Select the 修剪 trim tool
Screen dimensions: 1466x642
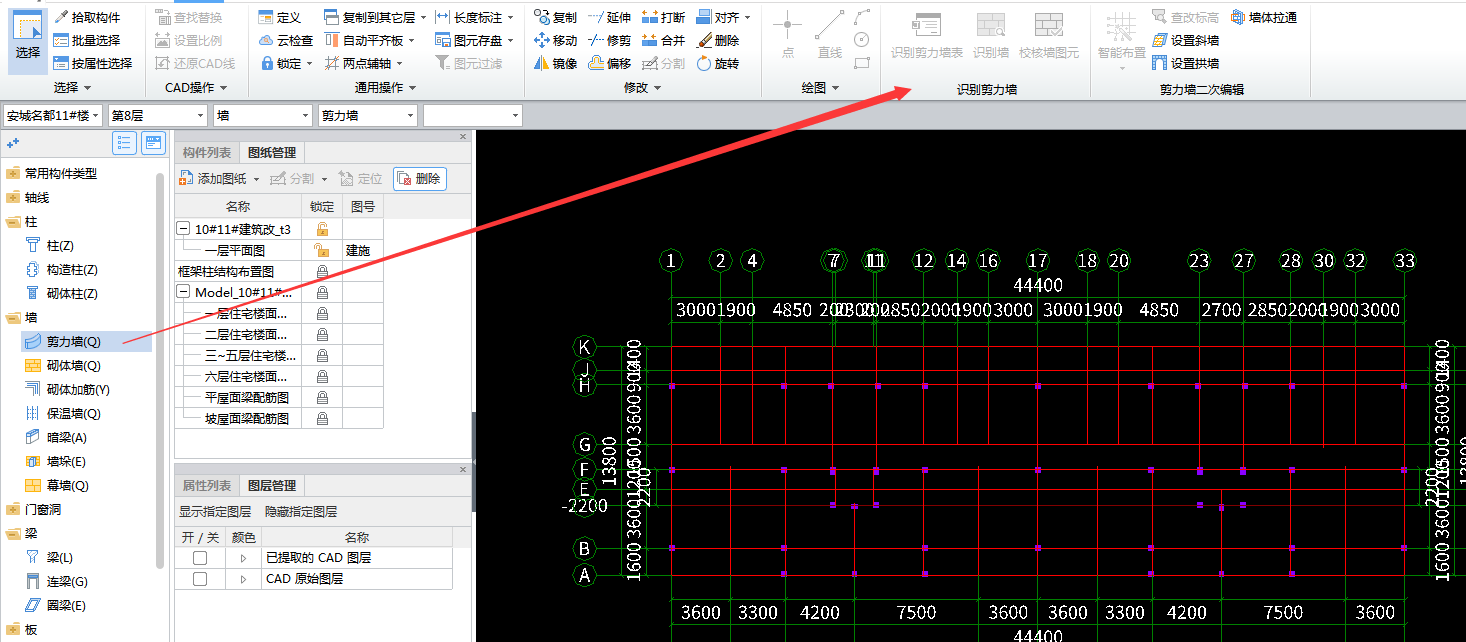coord(609,40)
